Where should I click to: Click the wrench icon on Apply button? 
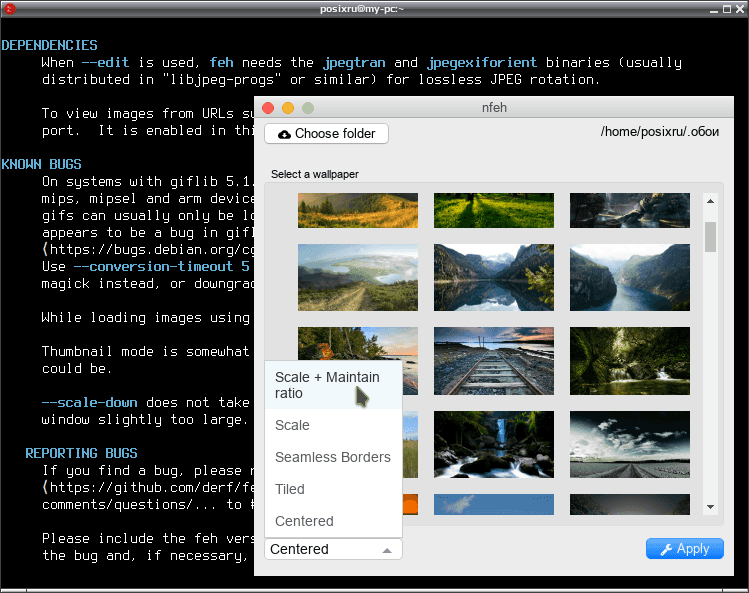(666, 550)
